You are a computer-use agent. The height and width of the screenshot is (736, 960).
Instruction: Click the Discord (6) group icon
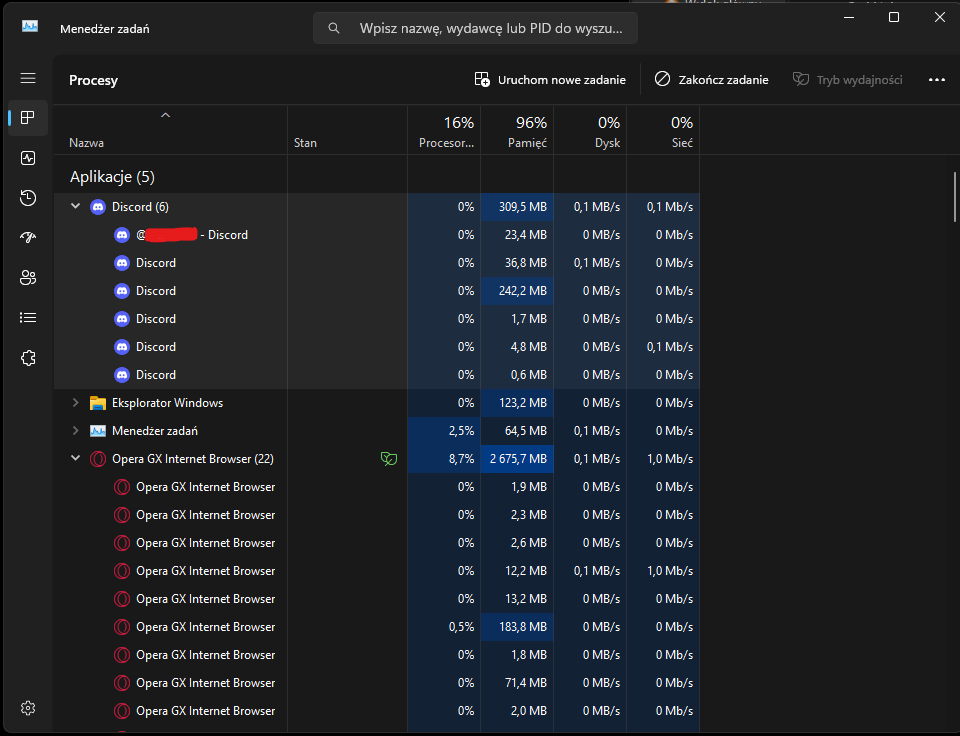98,207
